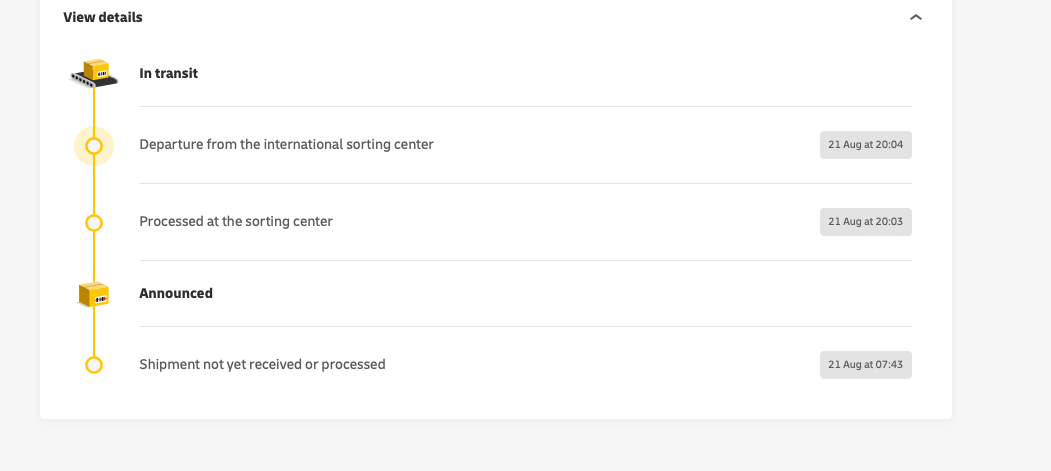Collapse the View details chevron
This screenshot has width=1051, height=471.
[915, 17]
